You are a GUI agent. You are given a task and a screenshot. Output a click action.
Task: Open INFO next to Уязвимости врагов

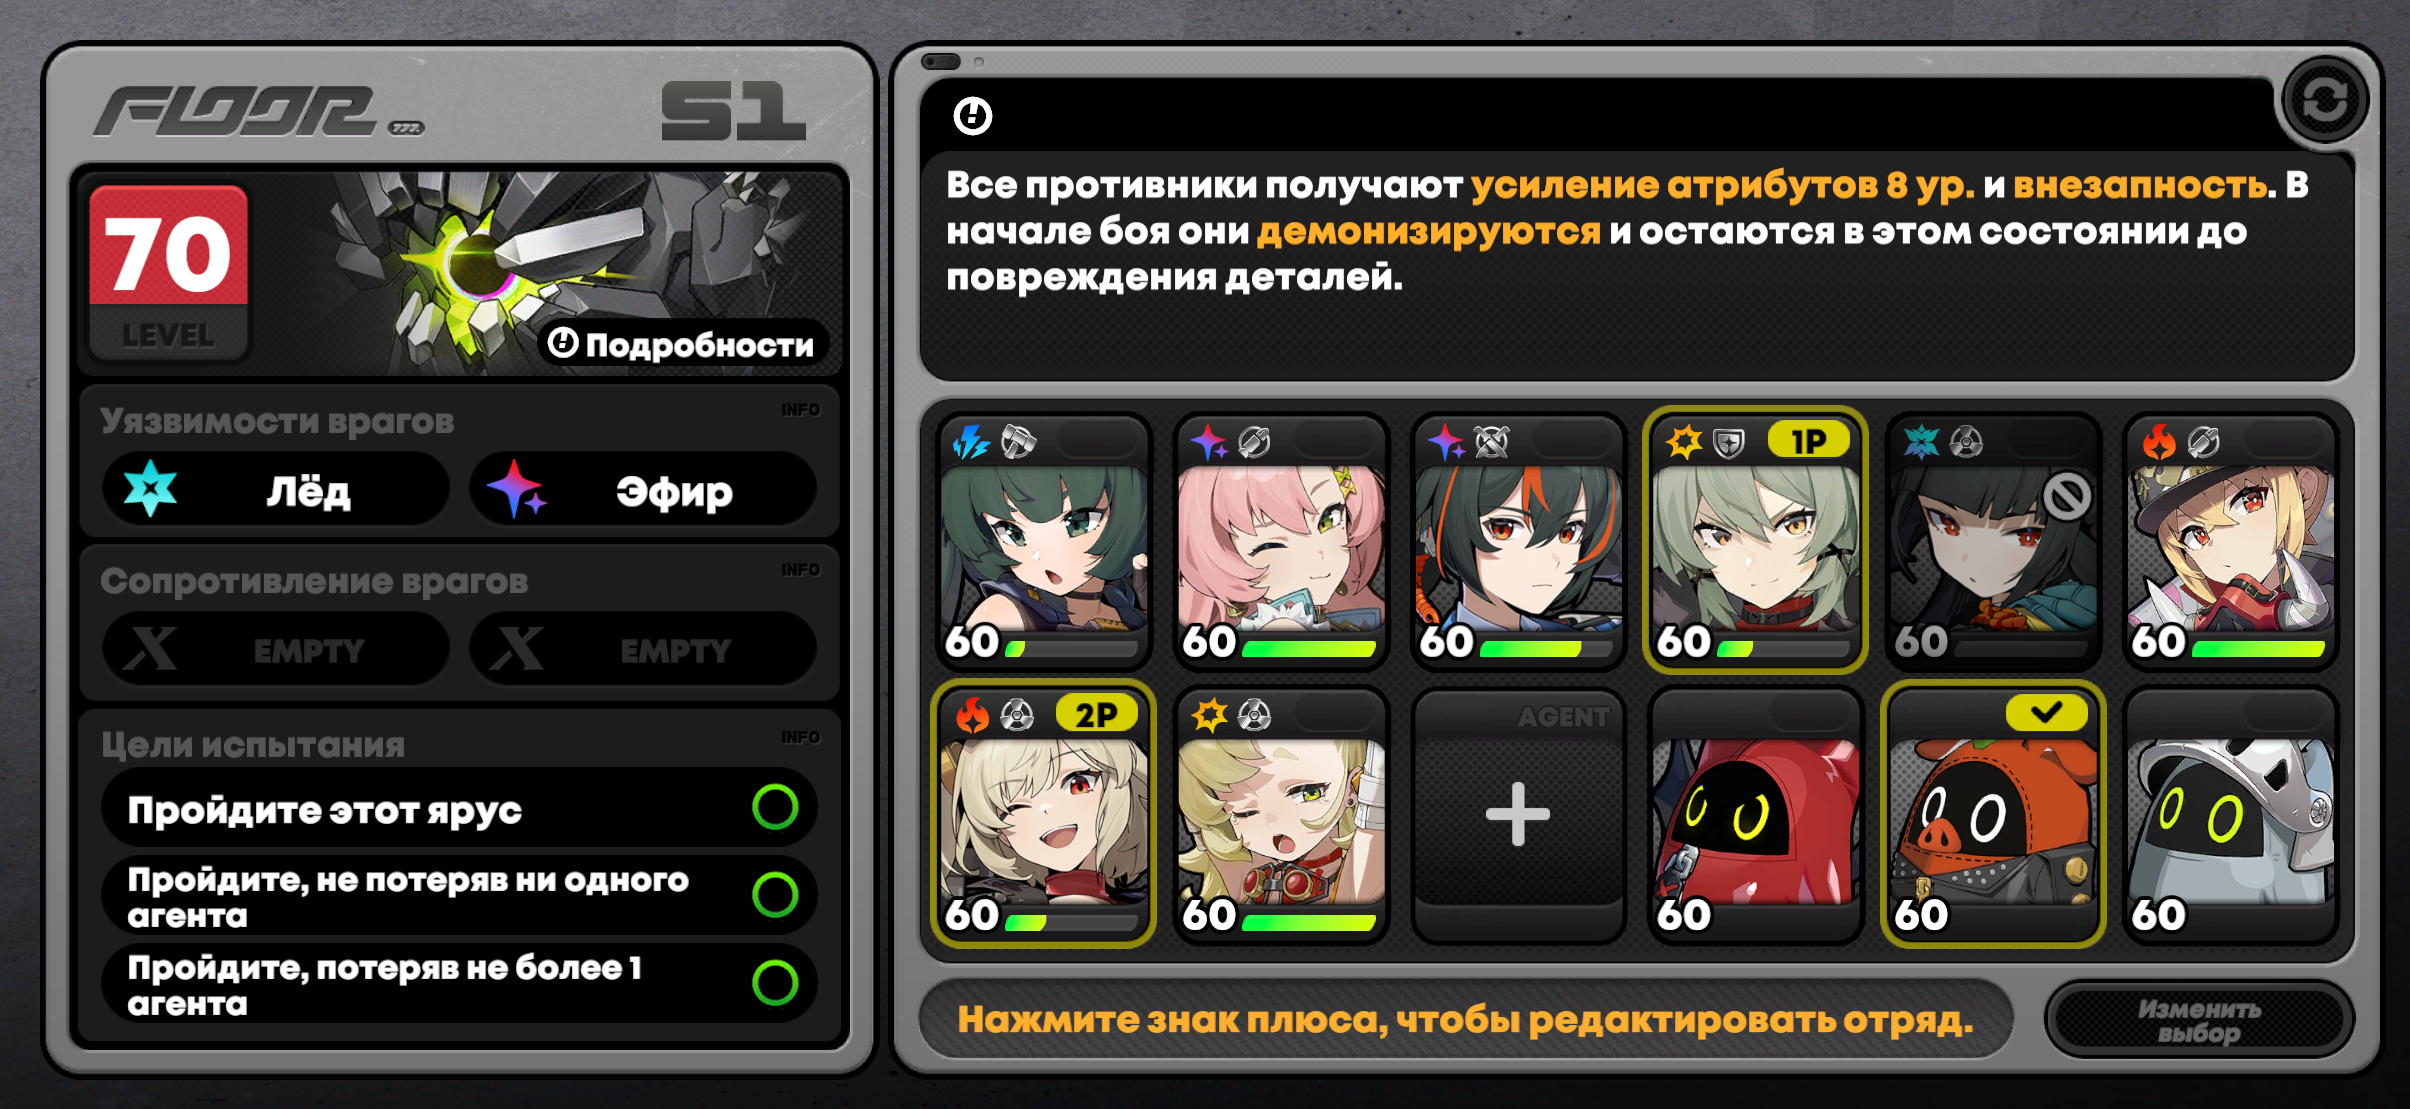tap(801, 410)
